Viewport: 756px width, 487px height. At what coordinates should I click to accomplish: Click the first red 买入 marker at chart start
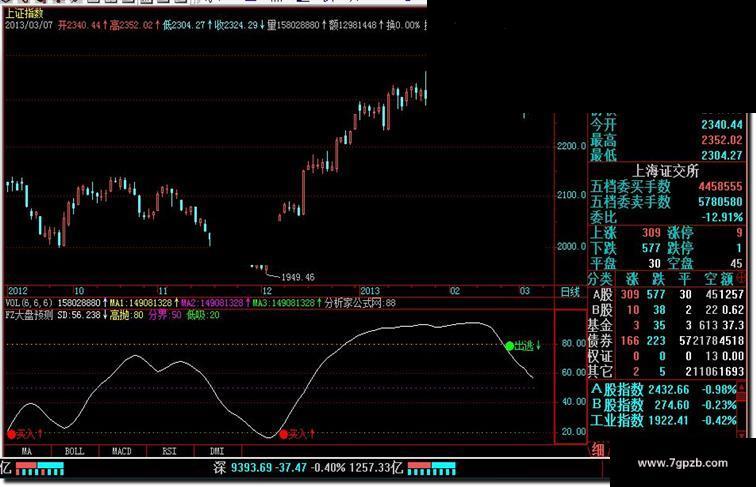pyautogui.click(x=25, y=434)
